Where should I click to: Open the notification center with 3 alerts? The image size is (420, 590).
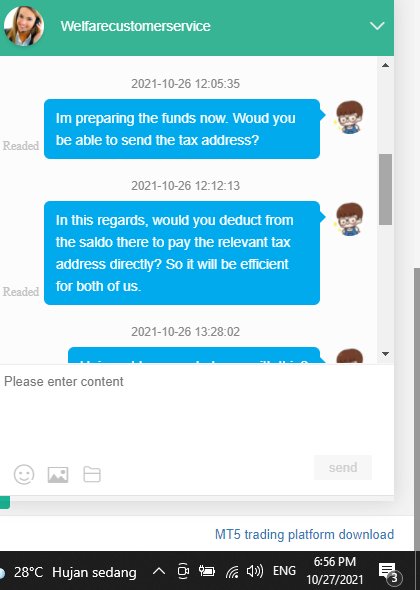coord(390,572)
